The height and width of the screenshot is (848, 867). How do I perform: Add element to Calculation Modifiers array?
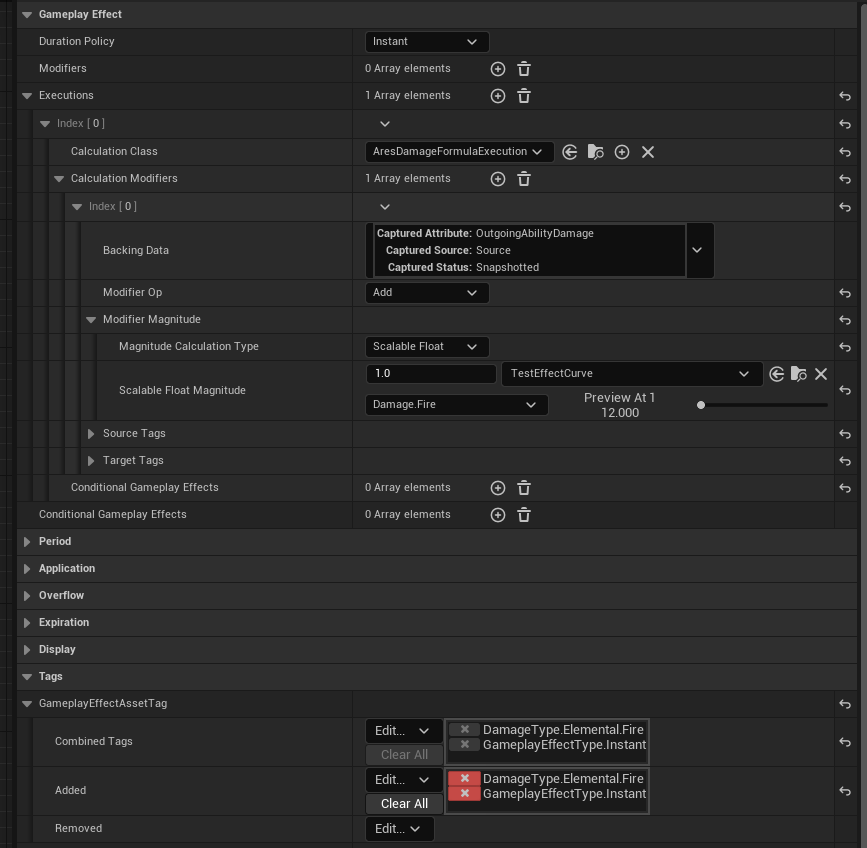(498, 179)
